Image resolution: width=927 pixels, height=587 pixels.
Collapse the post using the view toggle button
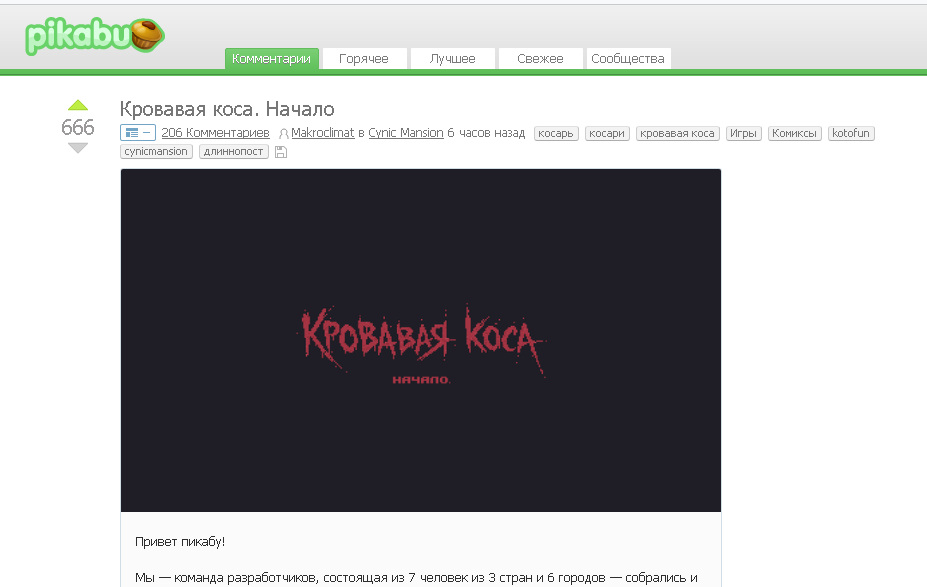(137, 133)
